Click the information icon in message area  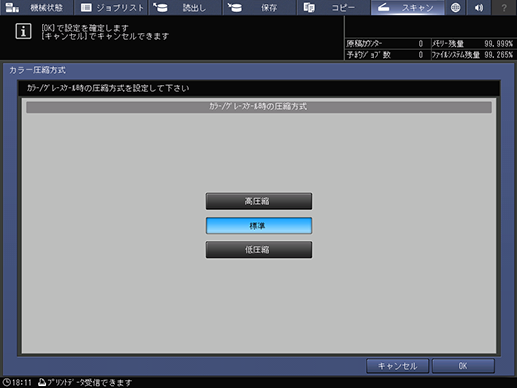[23, 31]
